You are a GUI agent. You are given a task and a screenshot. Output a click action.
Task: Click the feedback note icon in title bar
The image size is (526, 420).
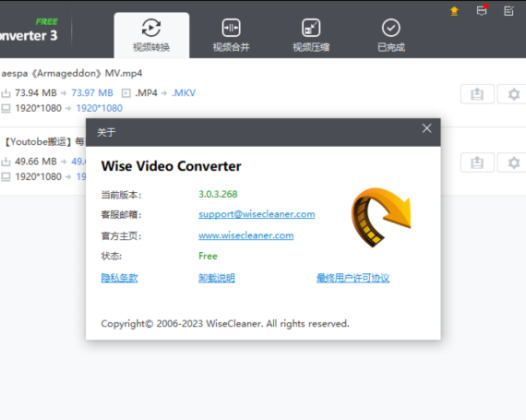pos(509,11)
